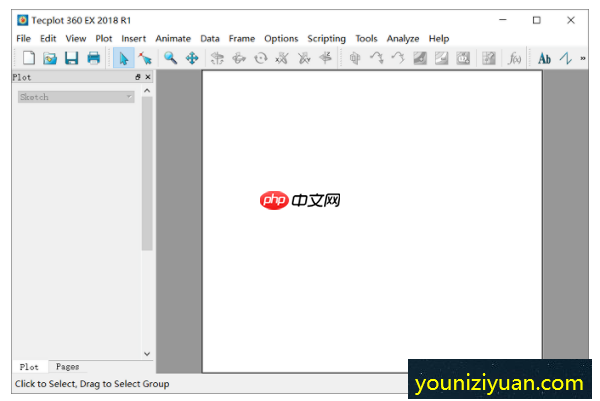Click the disabled X-axis rotate icon
Image resolution: width=600 pixels, height=401 pixels.
click(282, 58)
